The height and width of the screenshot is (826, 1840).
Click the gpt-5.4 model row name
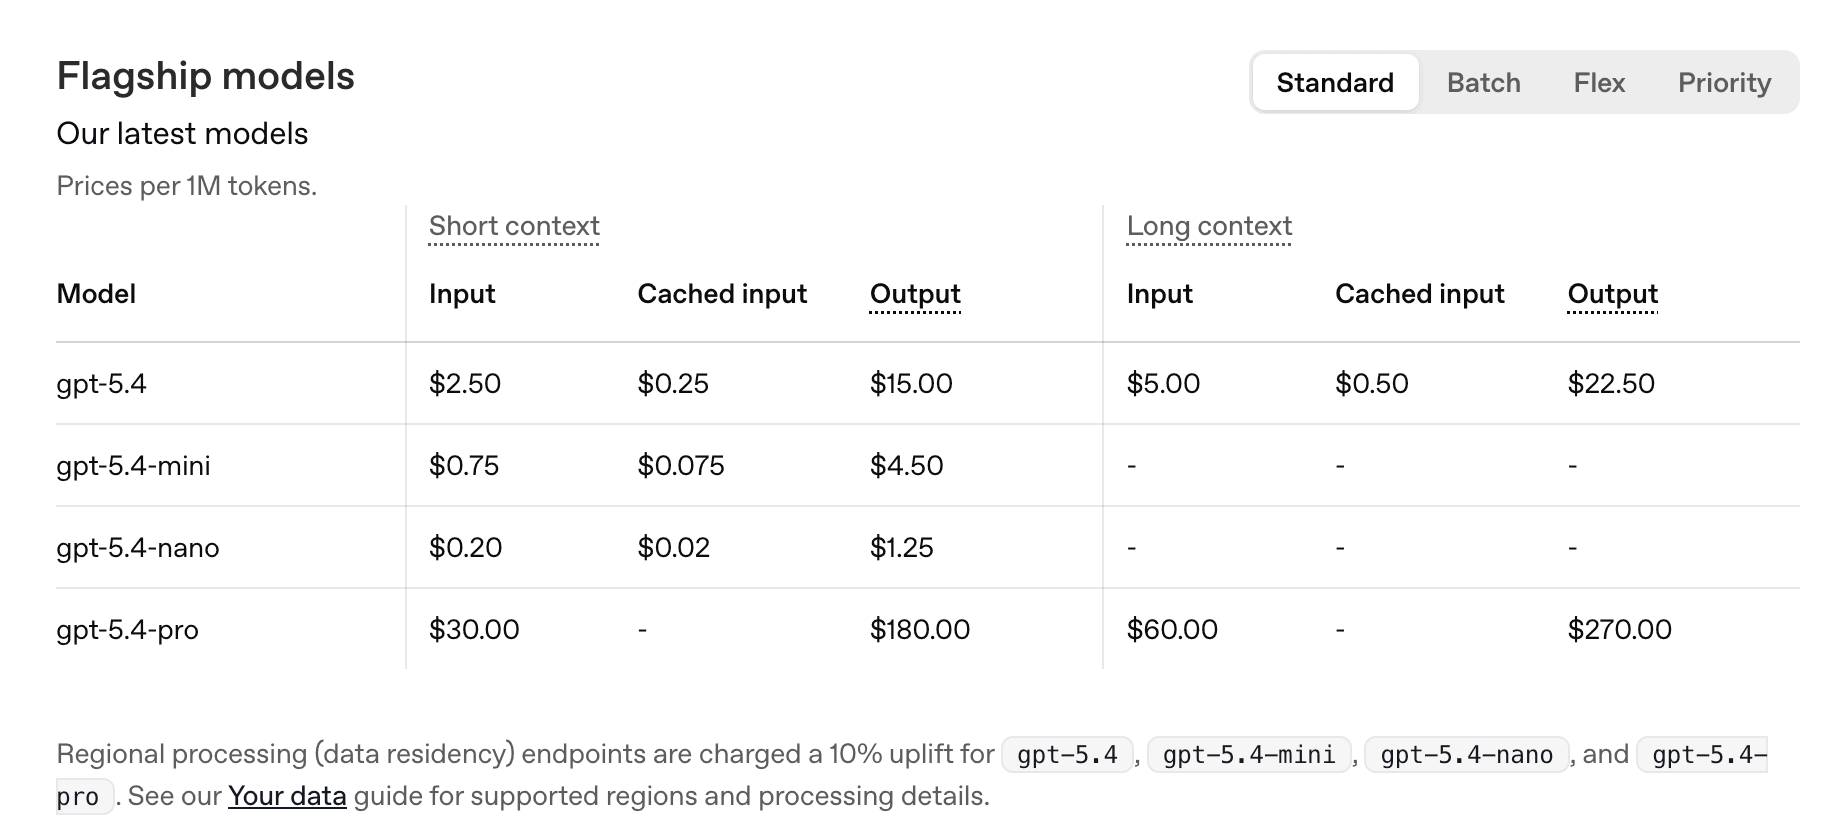[x=101, y=384]
